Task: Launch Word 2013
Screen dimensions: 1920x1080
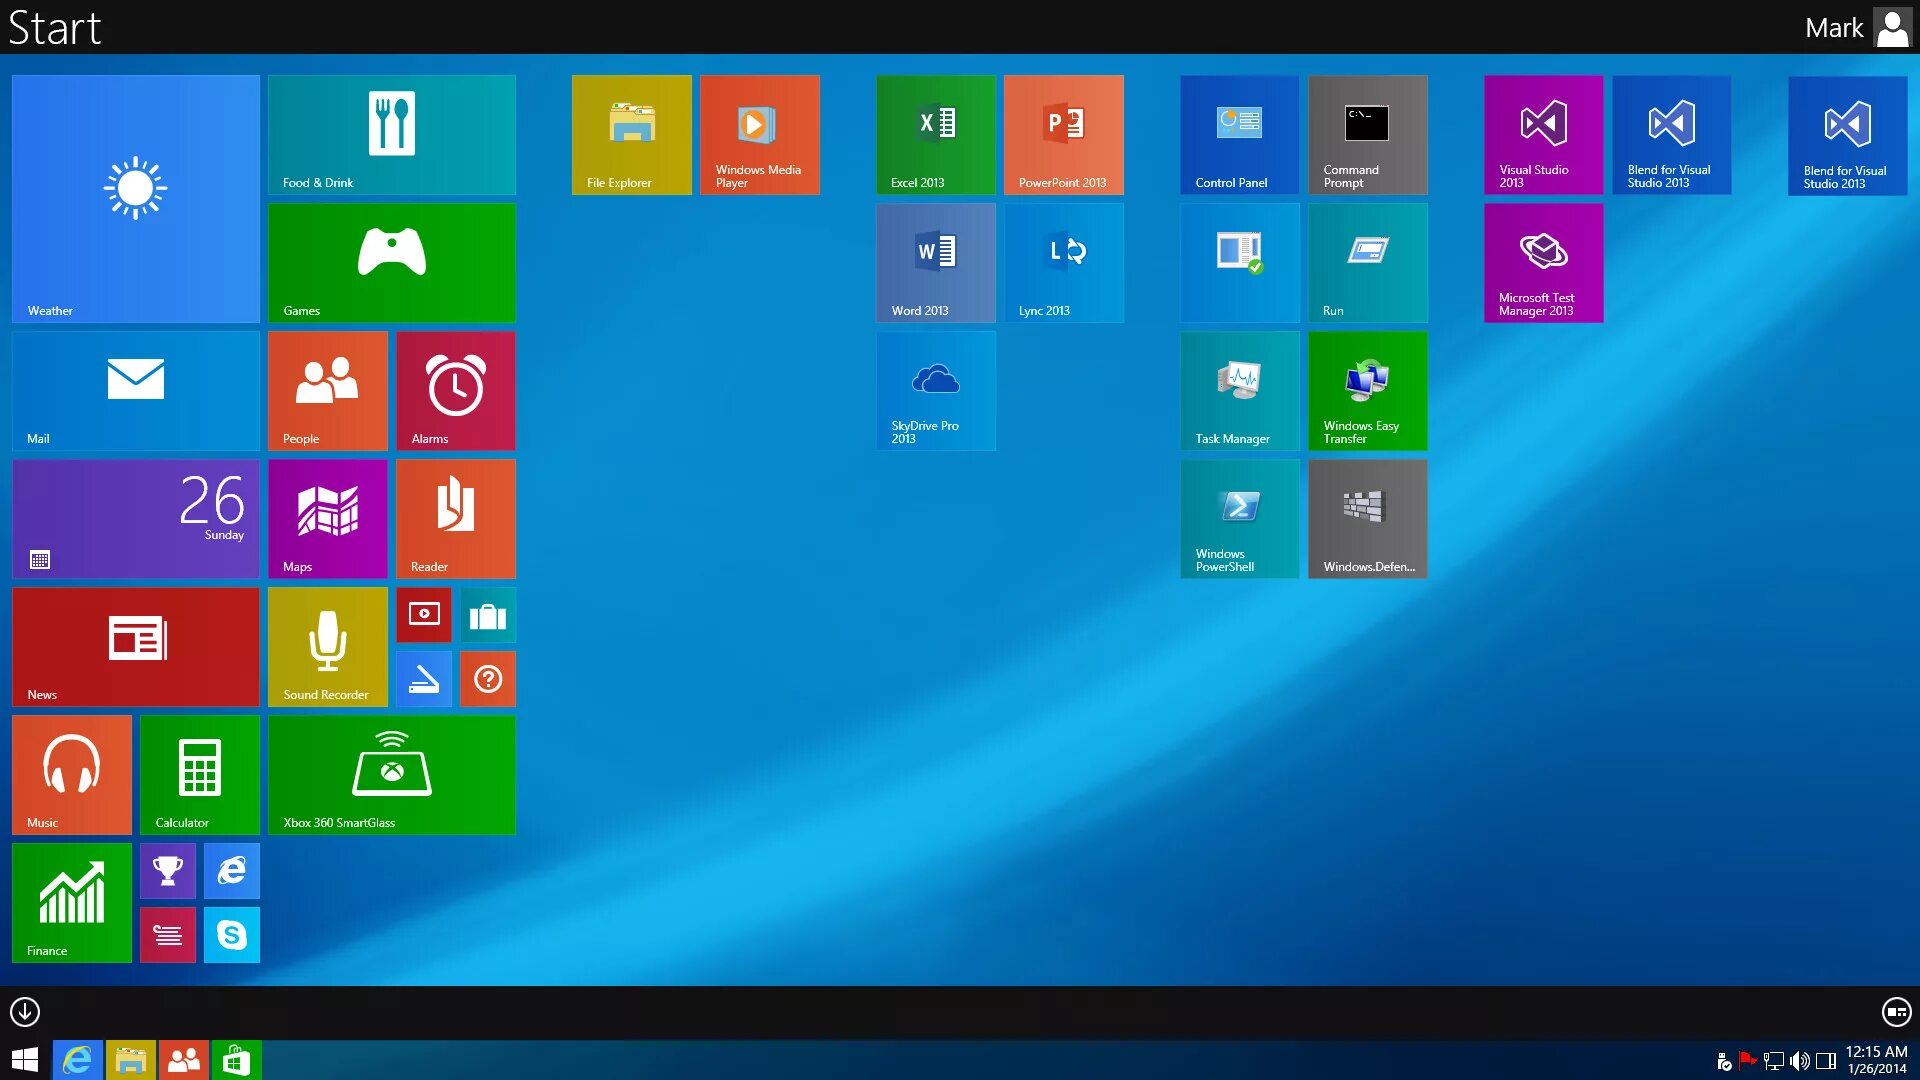Action: [x=935, y=262]
